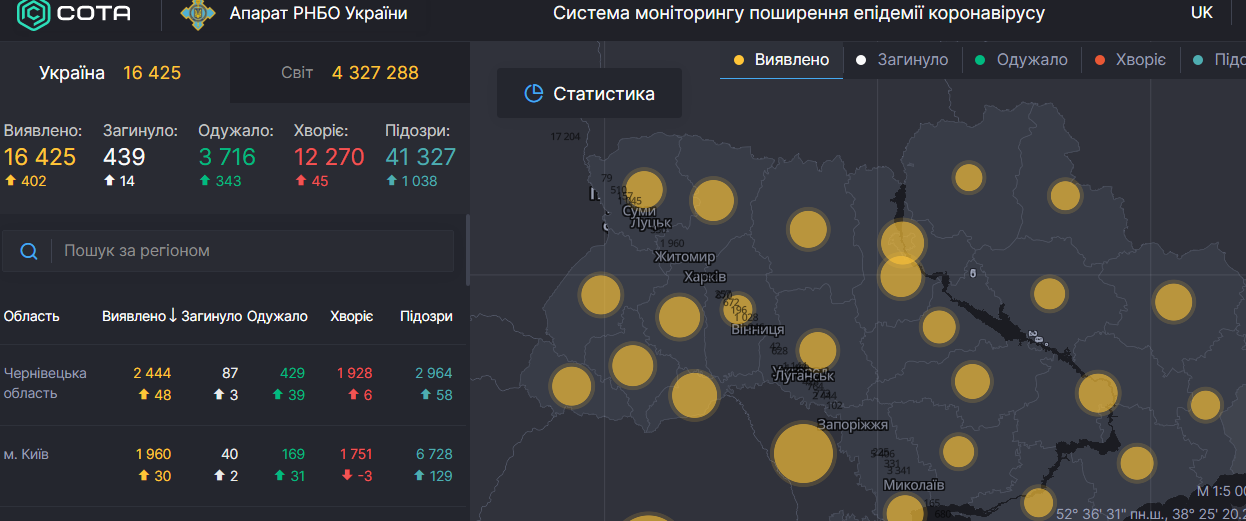Viewport: 1246px width, 521px height.
Task: Click the pie chart Статистика icon
Action: pos(534,94)
